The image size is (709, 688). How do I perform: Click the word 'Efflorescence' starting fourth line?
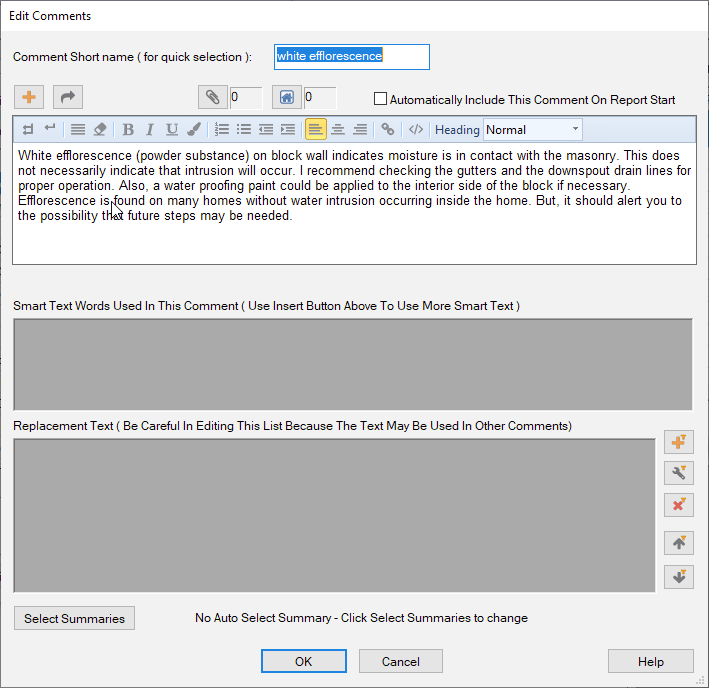(57, 201)
